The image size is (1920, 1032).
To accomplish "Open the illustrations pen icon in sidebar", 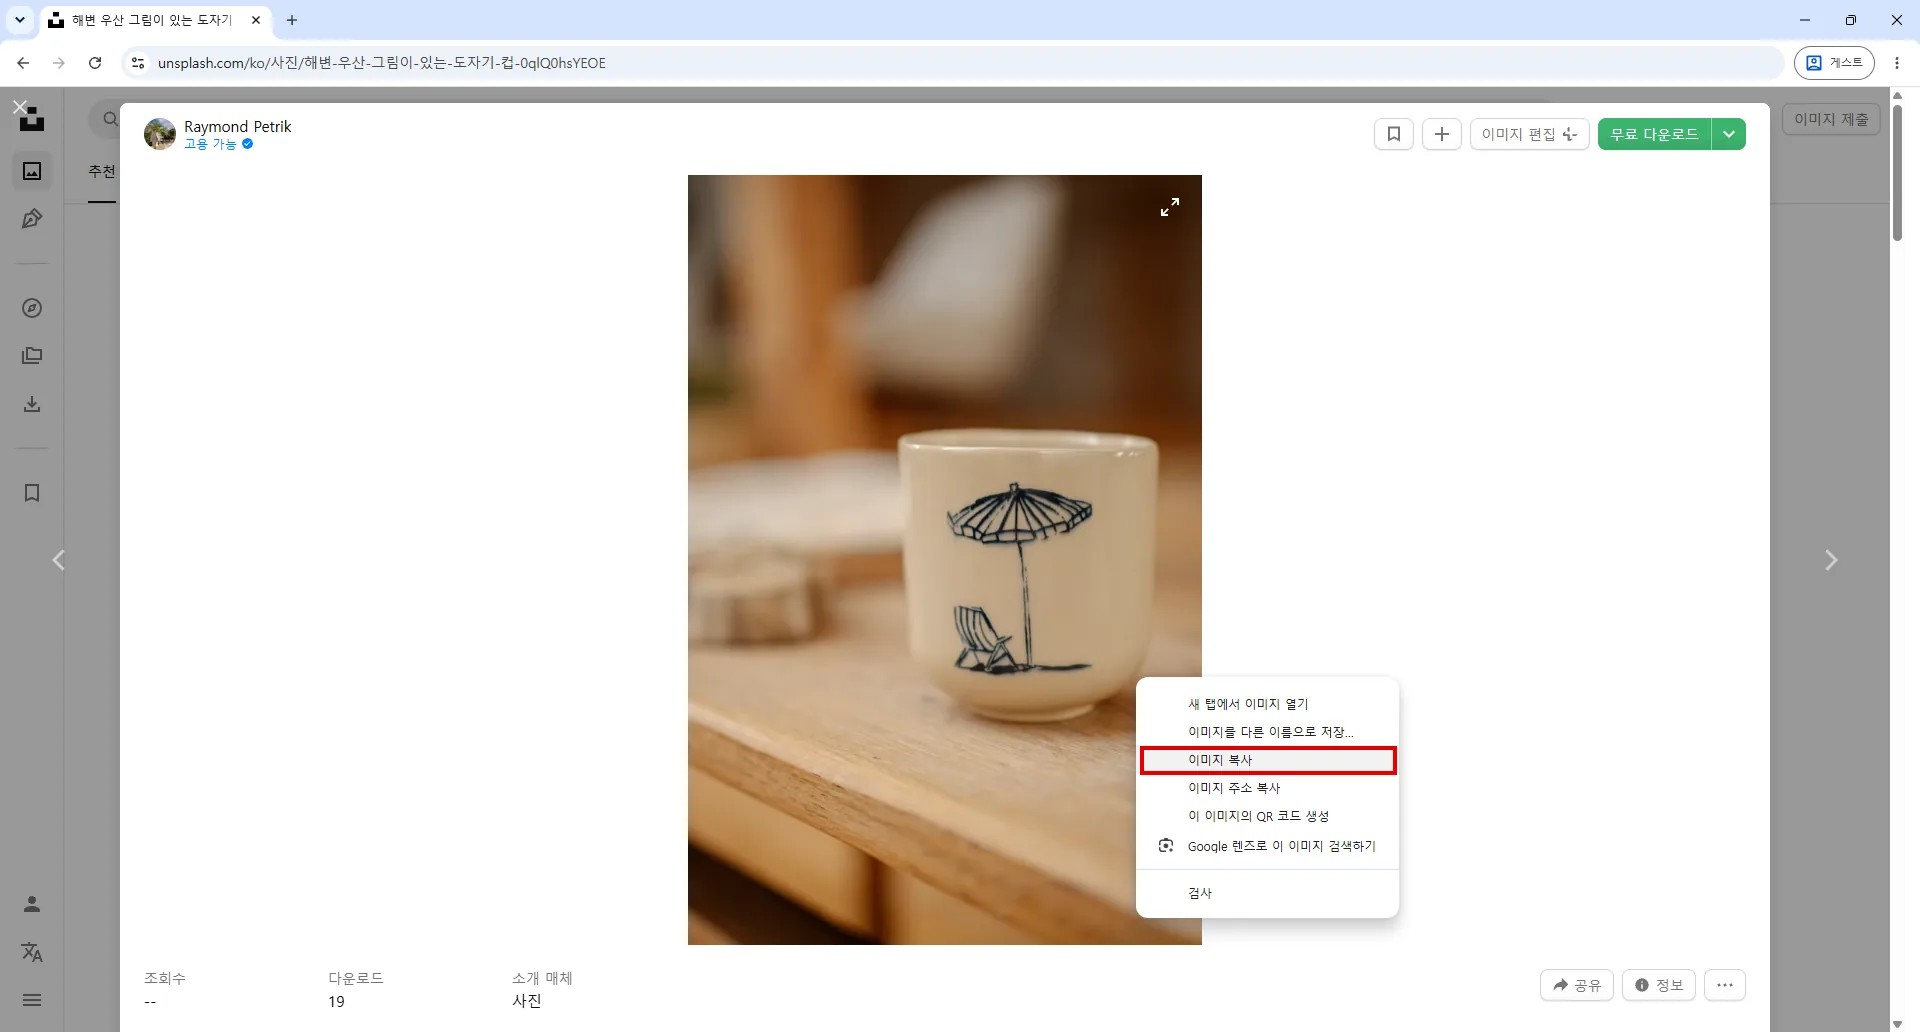I will click(x=32, y=219).
